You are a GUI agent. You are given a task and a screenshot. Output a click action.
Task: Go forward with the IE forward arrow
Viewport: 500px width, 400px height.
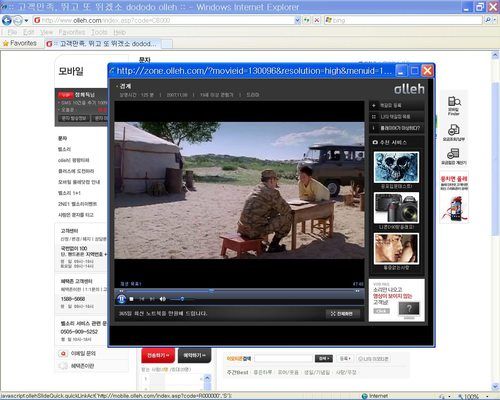18,21
